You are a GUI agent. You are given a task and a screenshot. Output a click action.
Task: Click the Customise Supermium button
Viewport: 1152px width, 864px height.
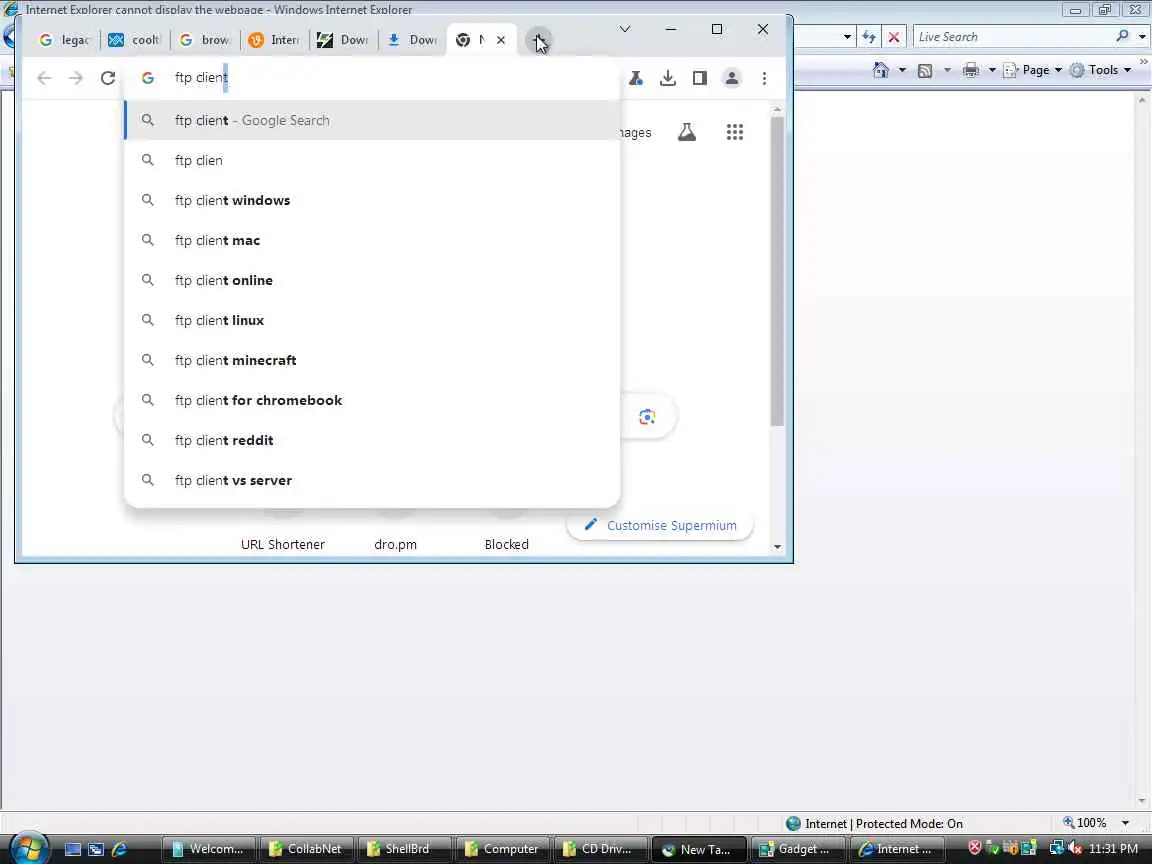tap(660, 525)
